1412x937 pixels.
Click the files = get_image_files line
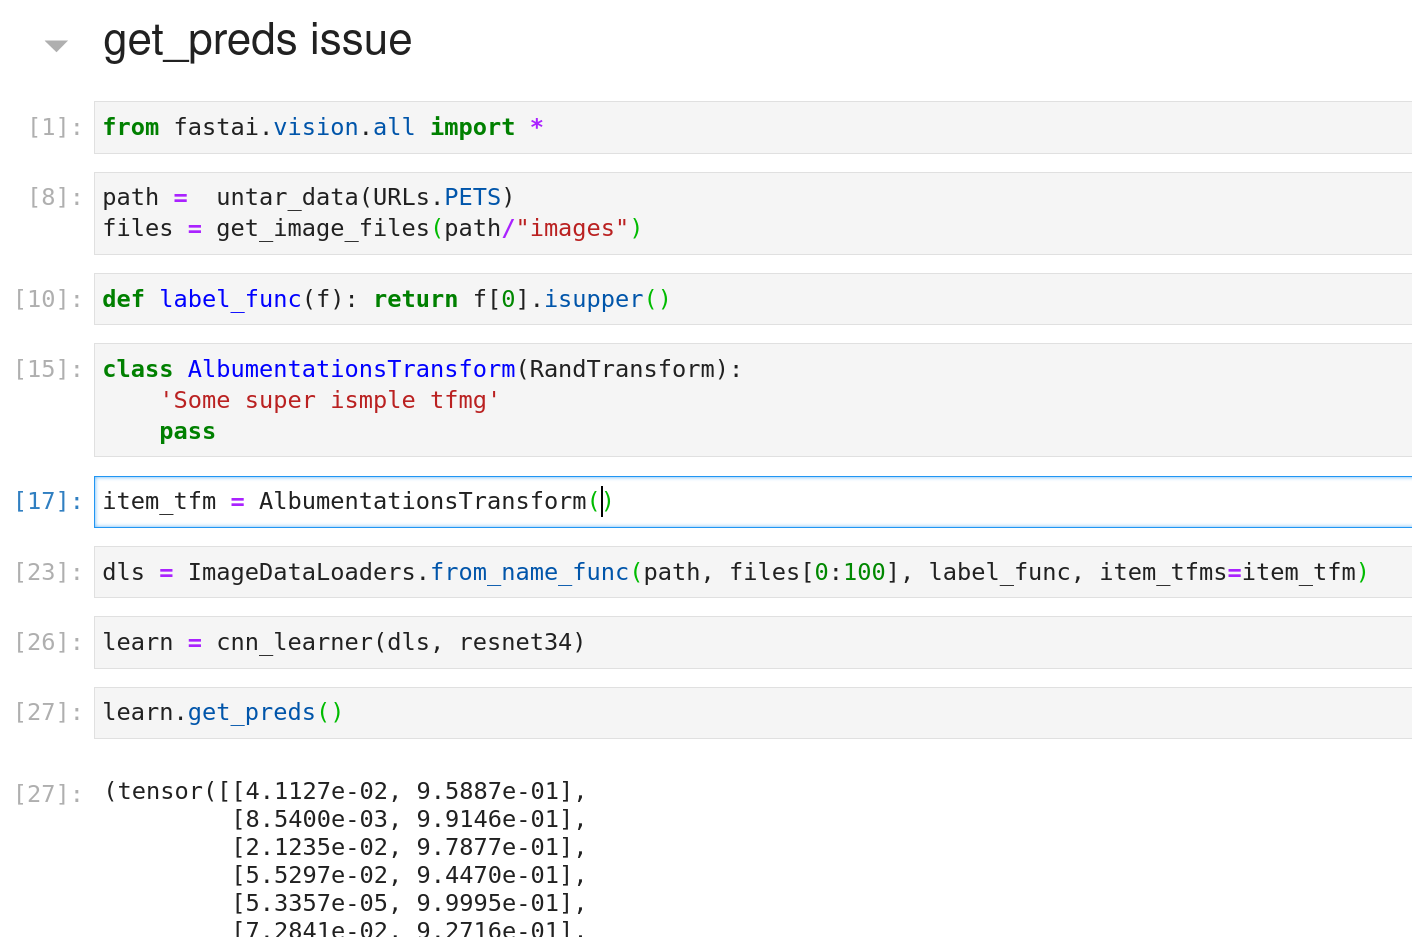pos(370,228)
